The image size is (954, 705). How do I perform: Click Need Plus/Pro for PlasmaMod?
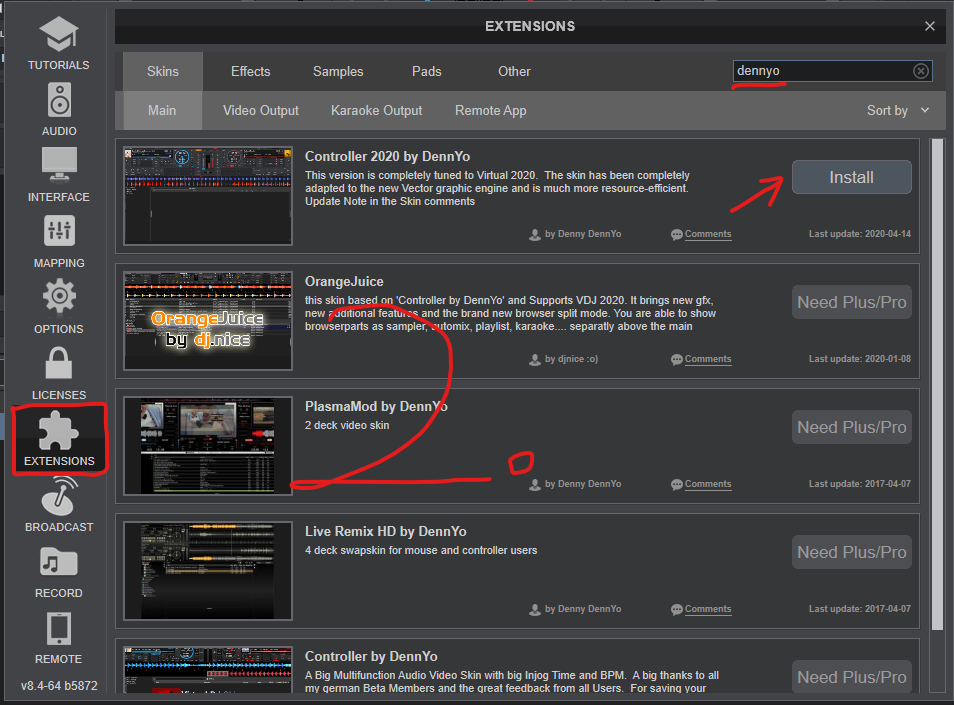point(851,427)
